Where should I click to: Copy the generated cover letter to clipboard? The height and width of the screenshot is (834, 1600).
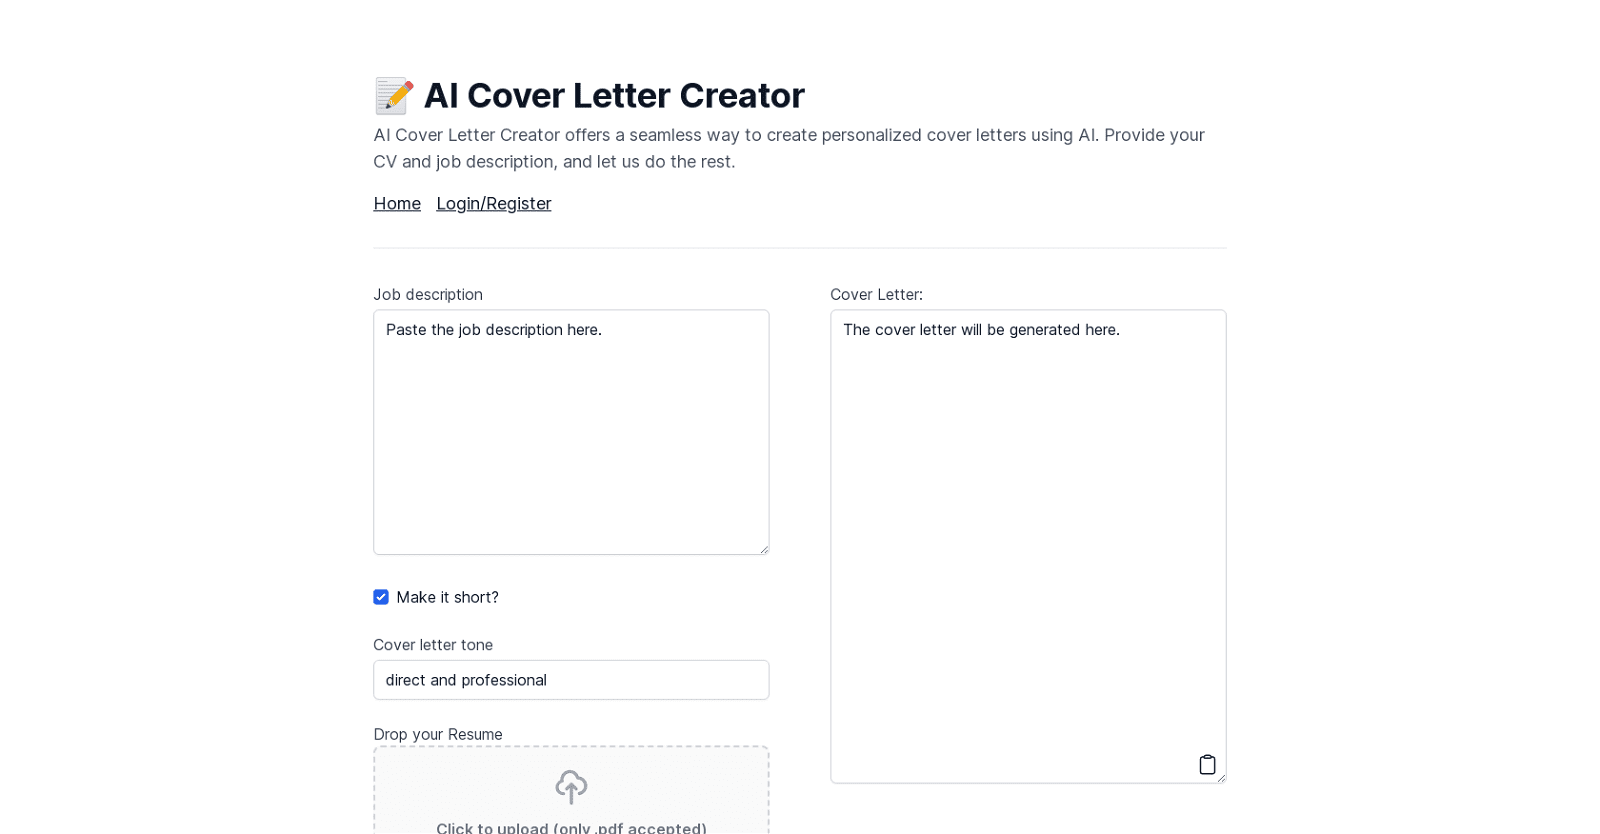[1207, 764]
